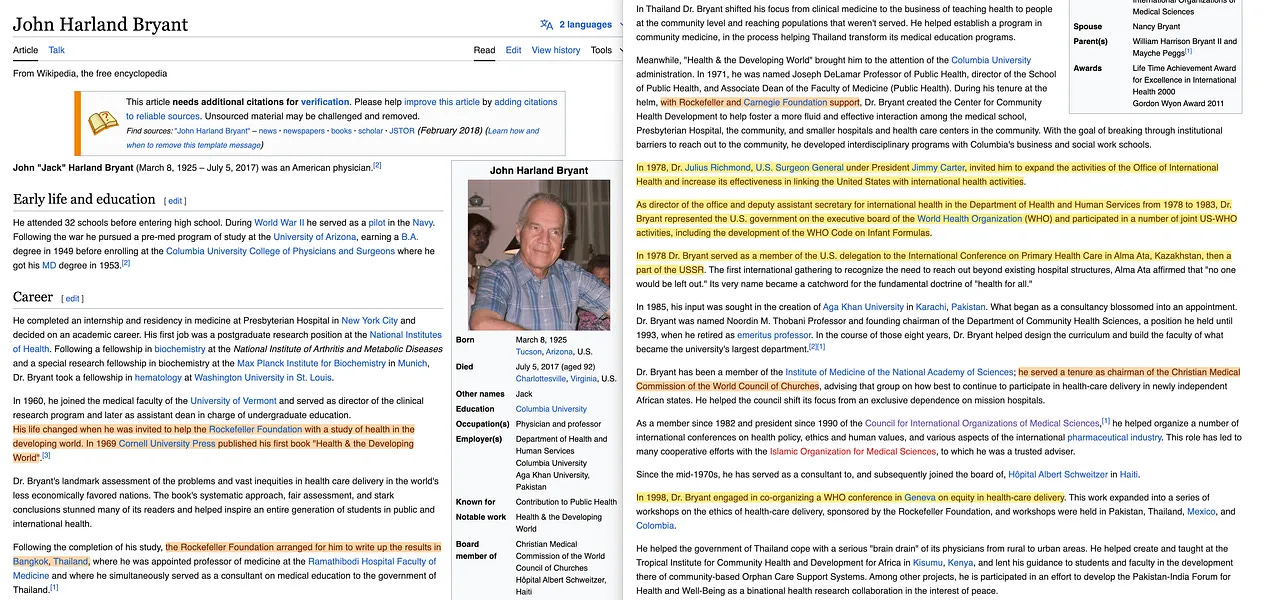Follow the 'biochemistry' link

(x=180, y=349)
